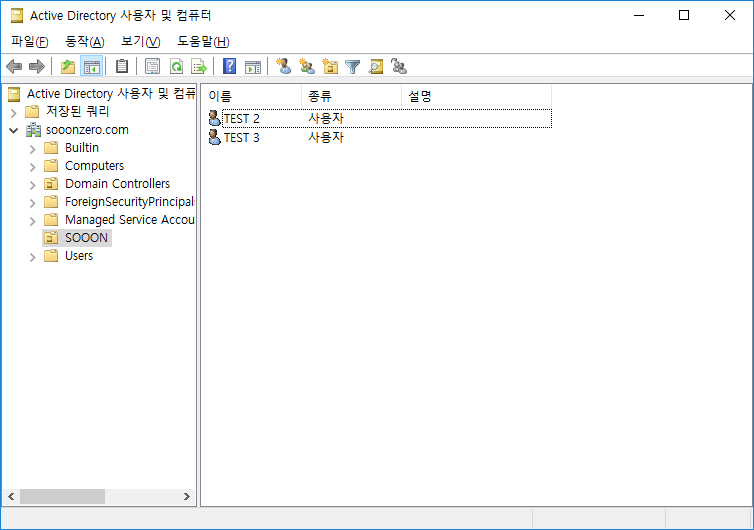
Task: Expand the ForeignSecurityPrincipals node
Action: click(32, 203)
